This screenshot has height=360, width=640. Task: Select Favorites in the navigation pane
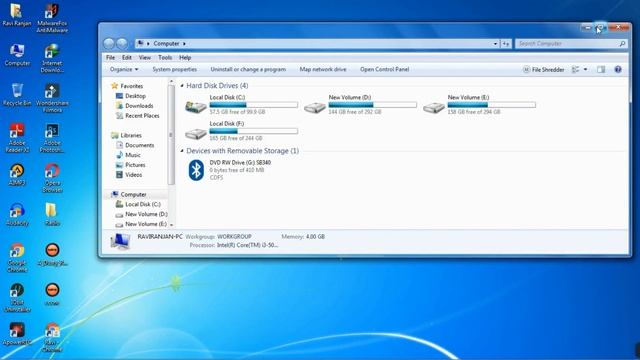127,86
